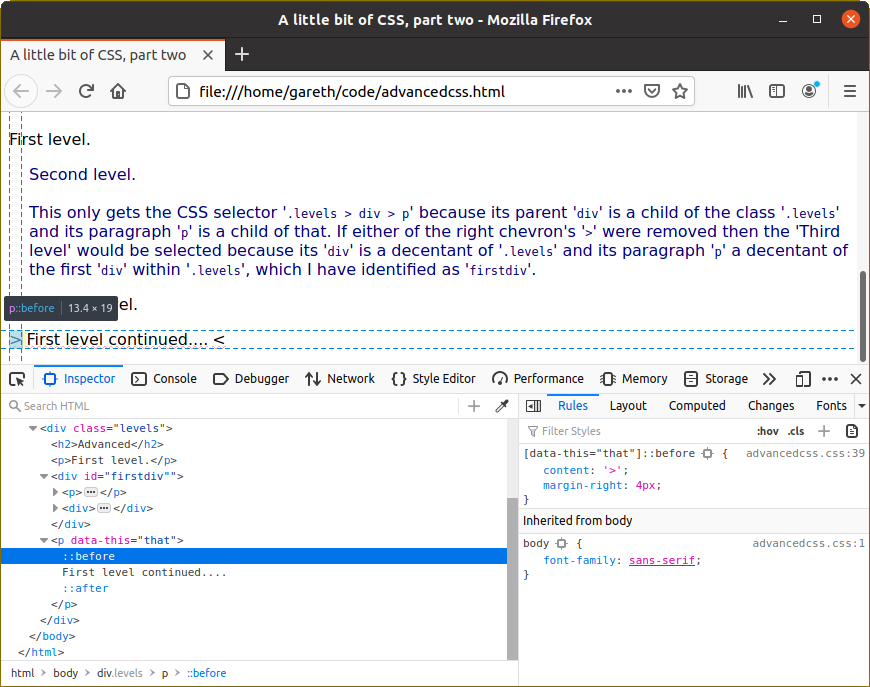Open a new browser tab
This screenshot has height=687, width=870.
pos(242,54)
